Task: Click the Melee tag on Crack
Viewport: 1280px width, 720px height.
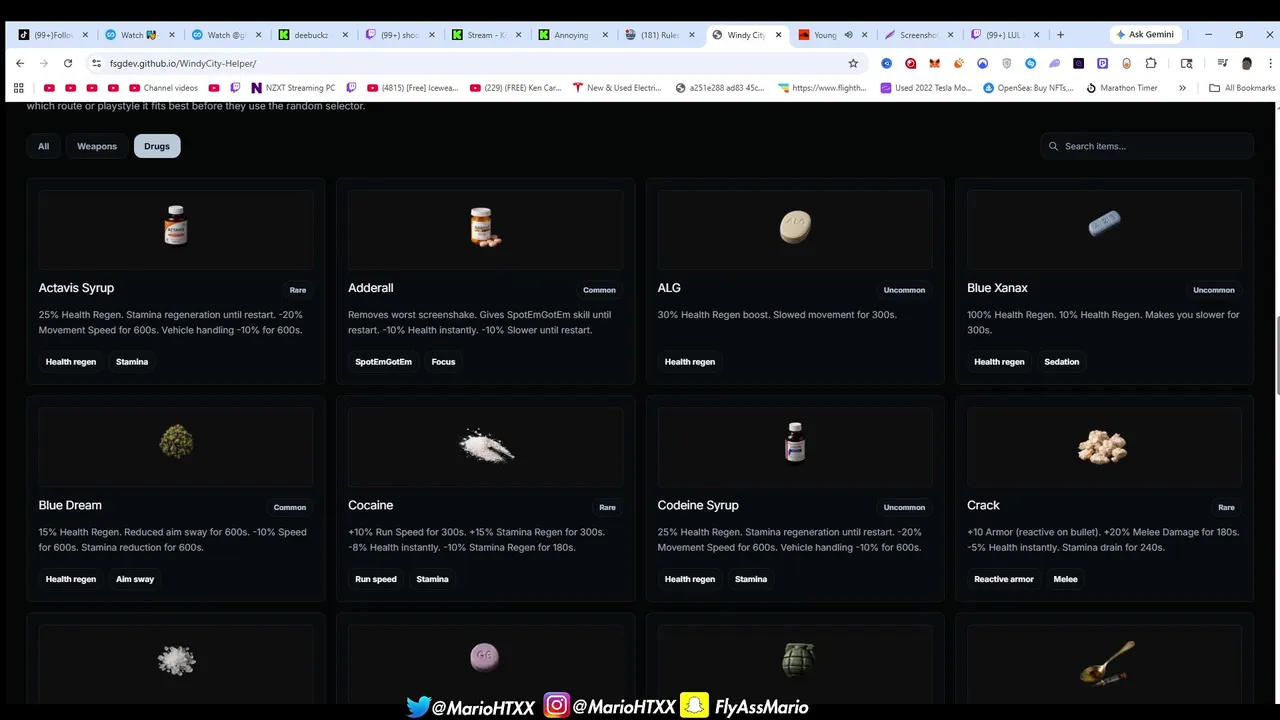Action: (x=1066, y=579)
